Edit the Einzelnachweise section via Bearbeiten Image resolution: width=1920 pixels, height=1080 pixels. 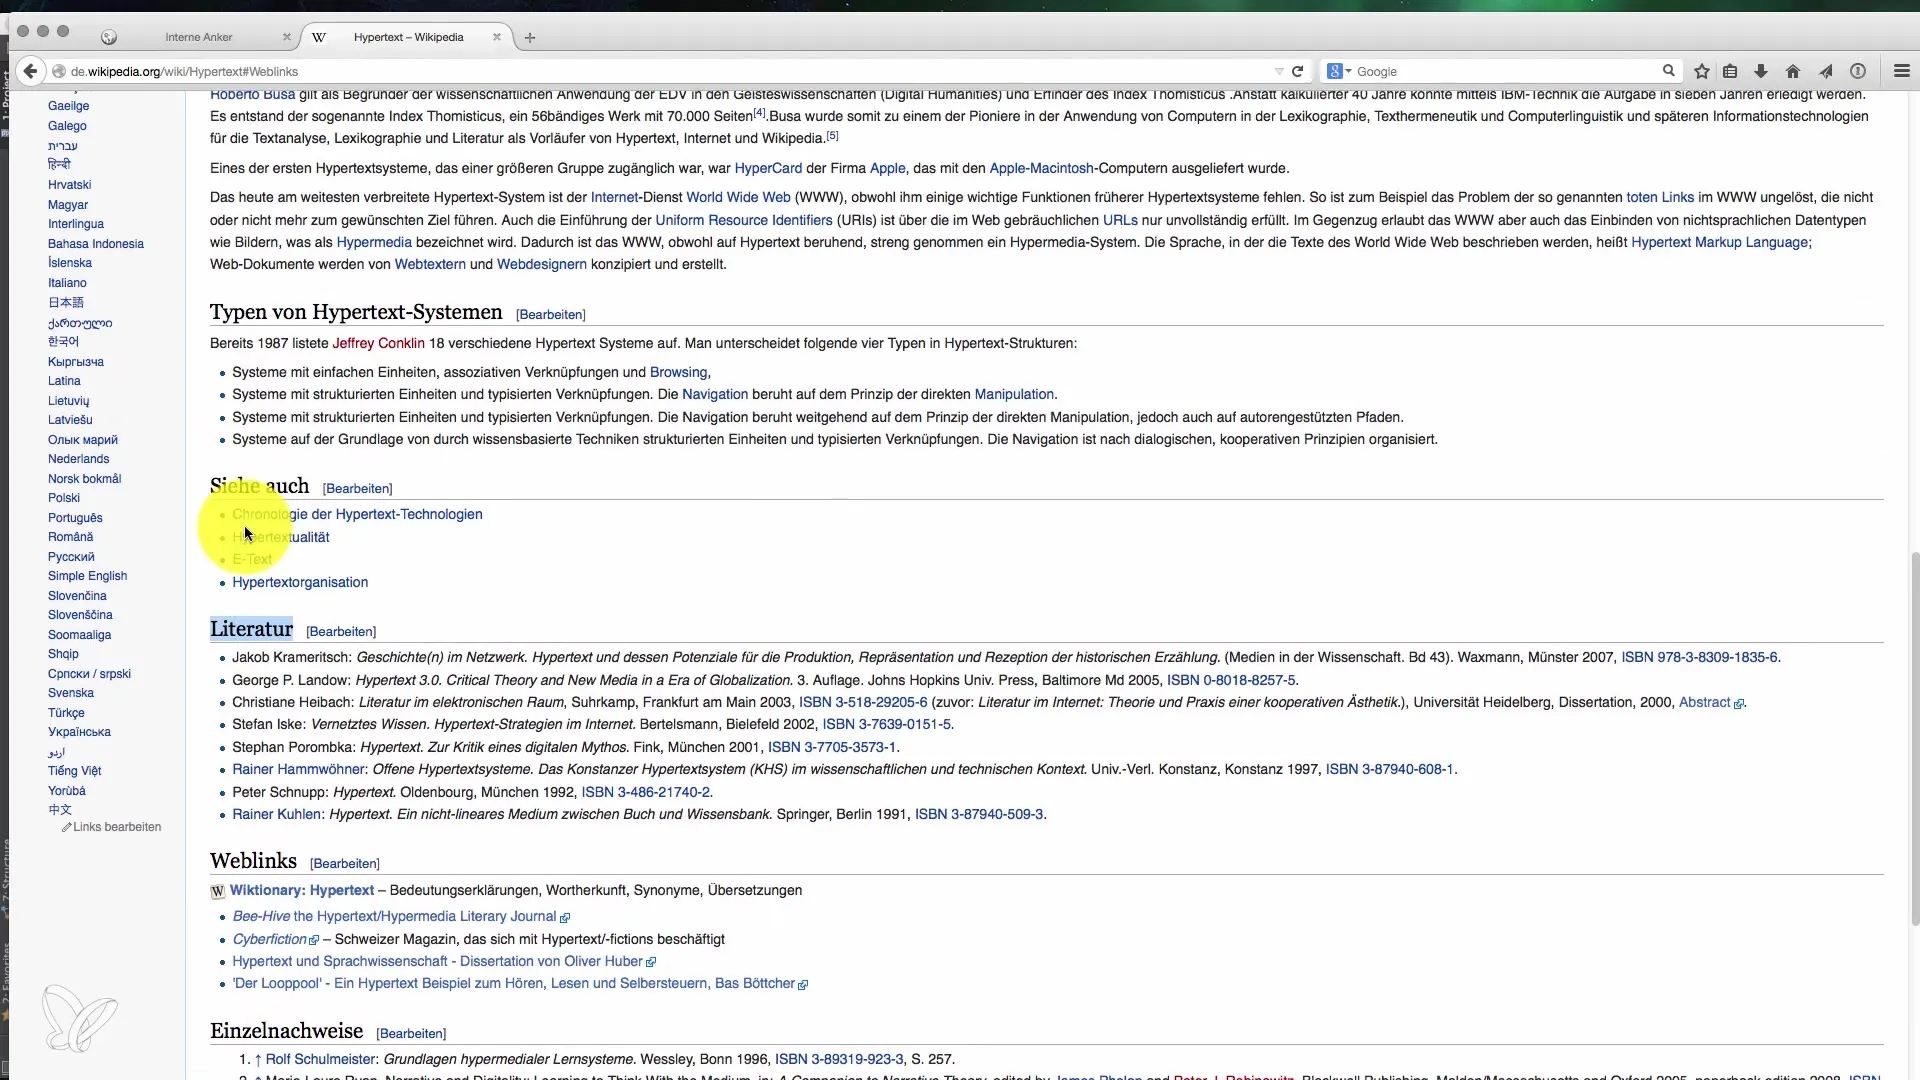click(411, 1033)
